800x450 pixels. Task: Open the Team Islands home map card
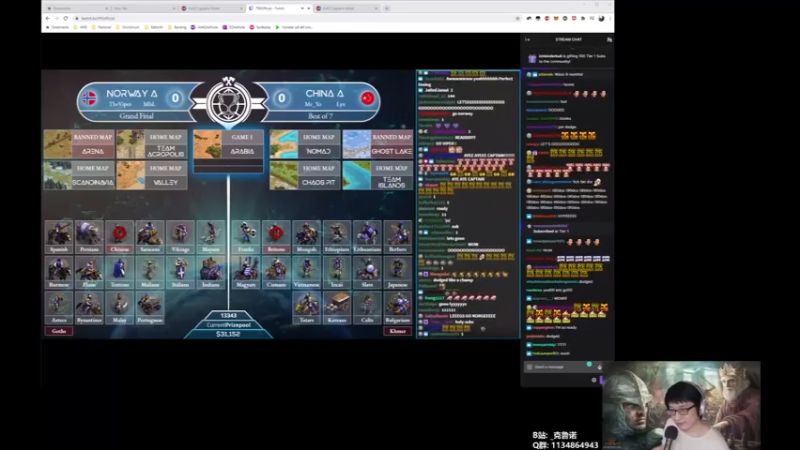coord(378,175)
